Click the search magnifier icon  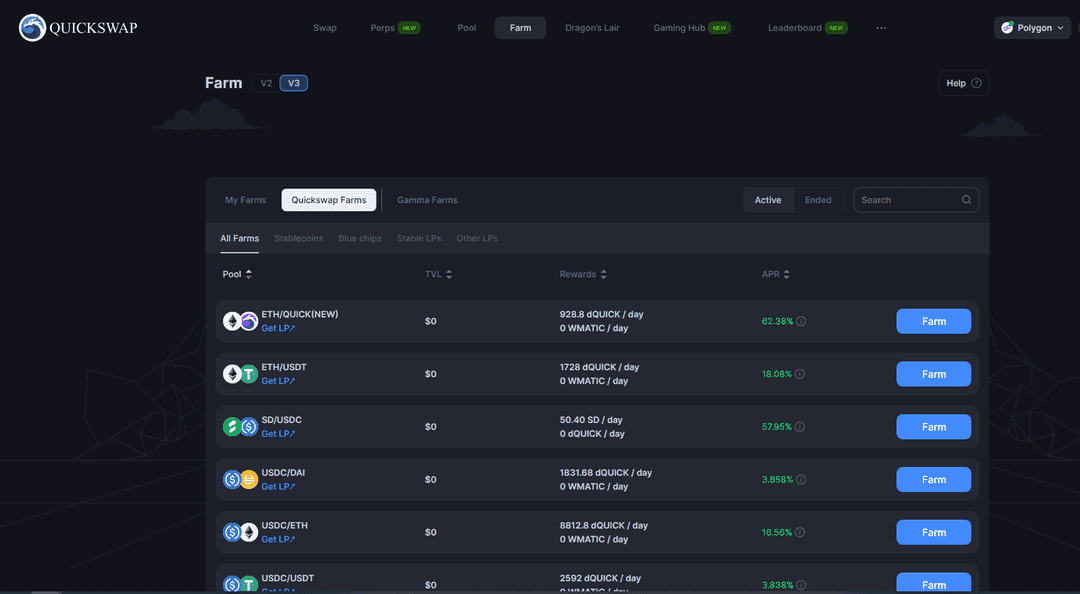tap(966, 199)
